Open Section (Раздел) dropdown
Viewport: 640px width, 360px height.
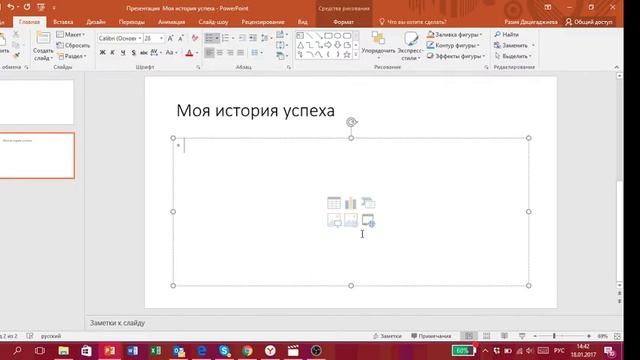[72, 56]
